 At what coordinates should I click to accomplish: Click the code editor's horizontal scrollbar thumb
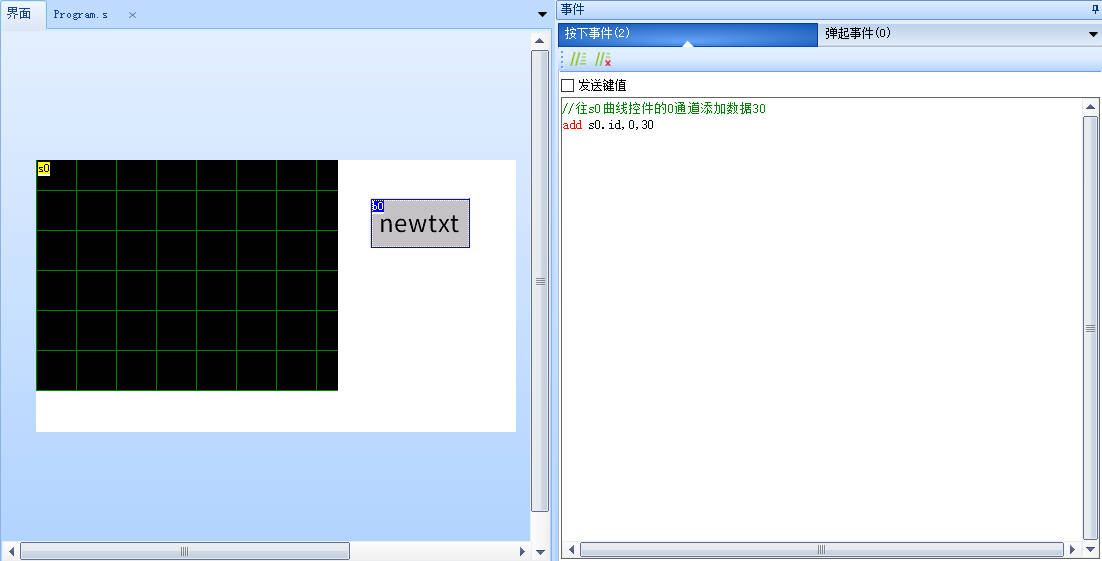(x=821, y=549)
